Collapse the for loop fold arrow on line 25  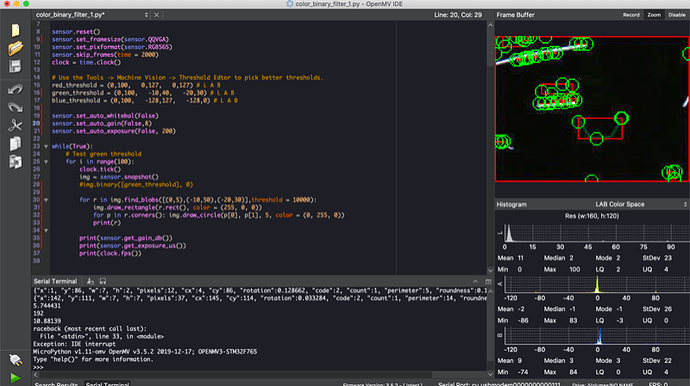[x=46, y=162]
